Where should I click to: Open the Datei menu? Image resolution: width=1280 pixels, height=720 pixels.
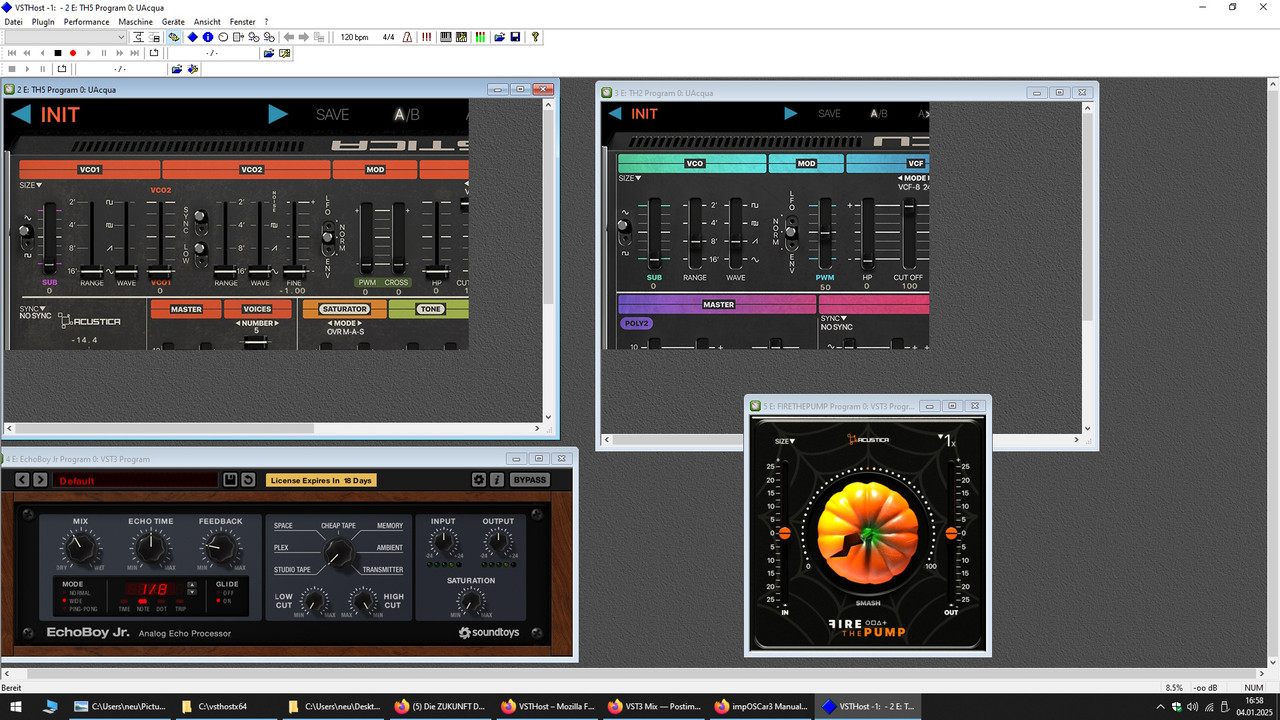(x=13, y=21)
